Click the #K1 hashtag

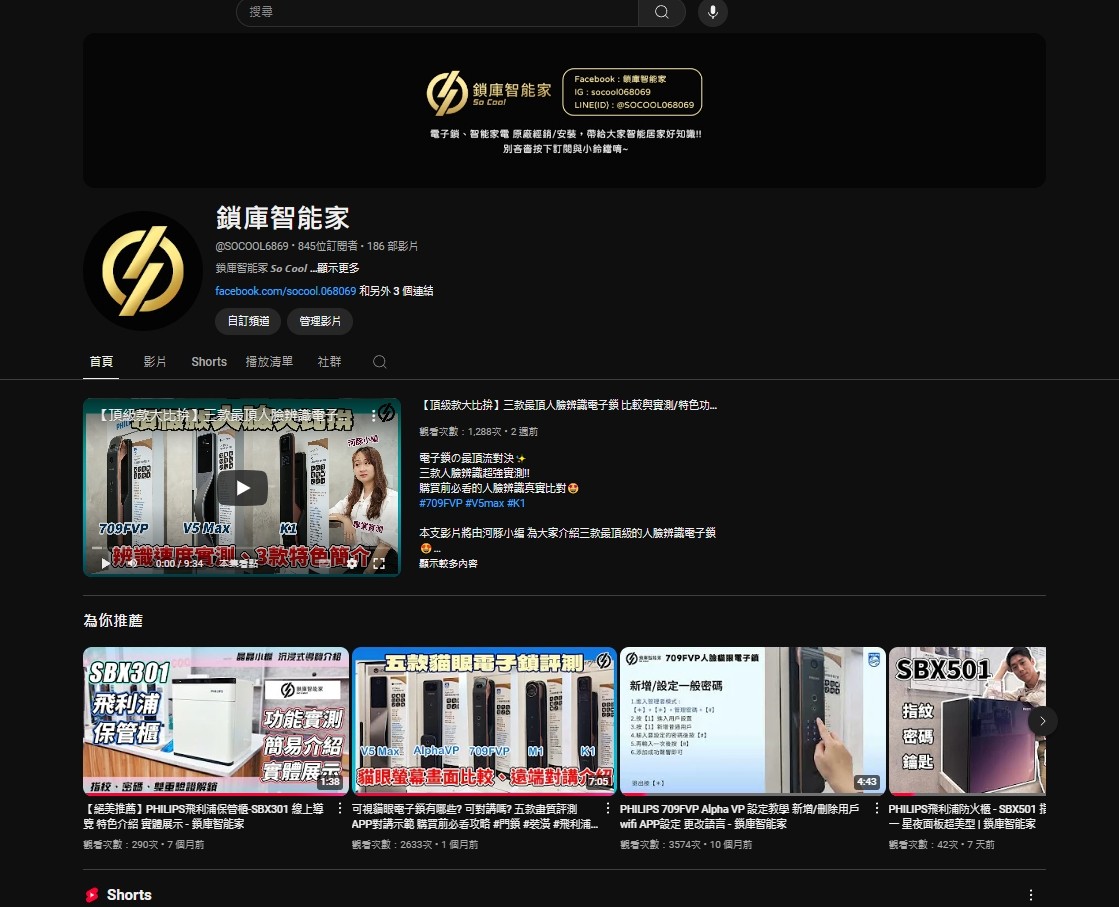516,503
